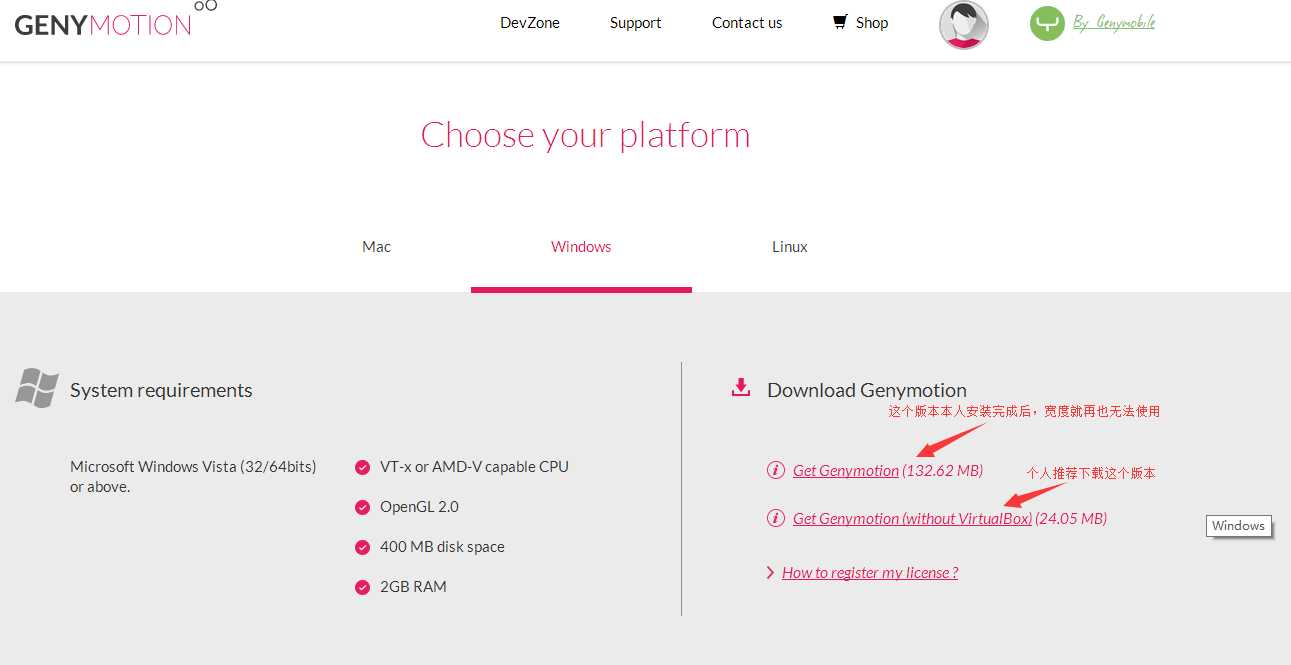Click the (132.62 MB) file size text

click(943, 470)
